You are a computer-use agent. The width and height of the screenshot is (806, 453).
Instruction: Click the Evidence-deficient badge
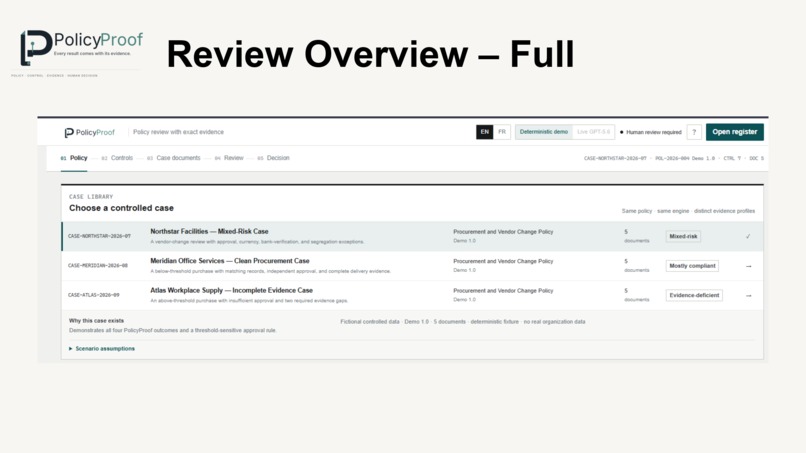pyautogui.click(x=694, y=295)
